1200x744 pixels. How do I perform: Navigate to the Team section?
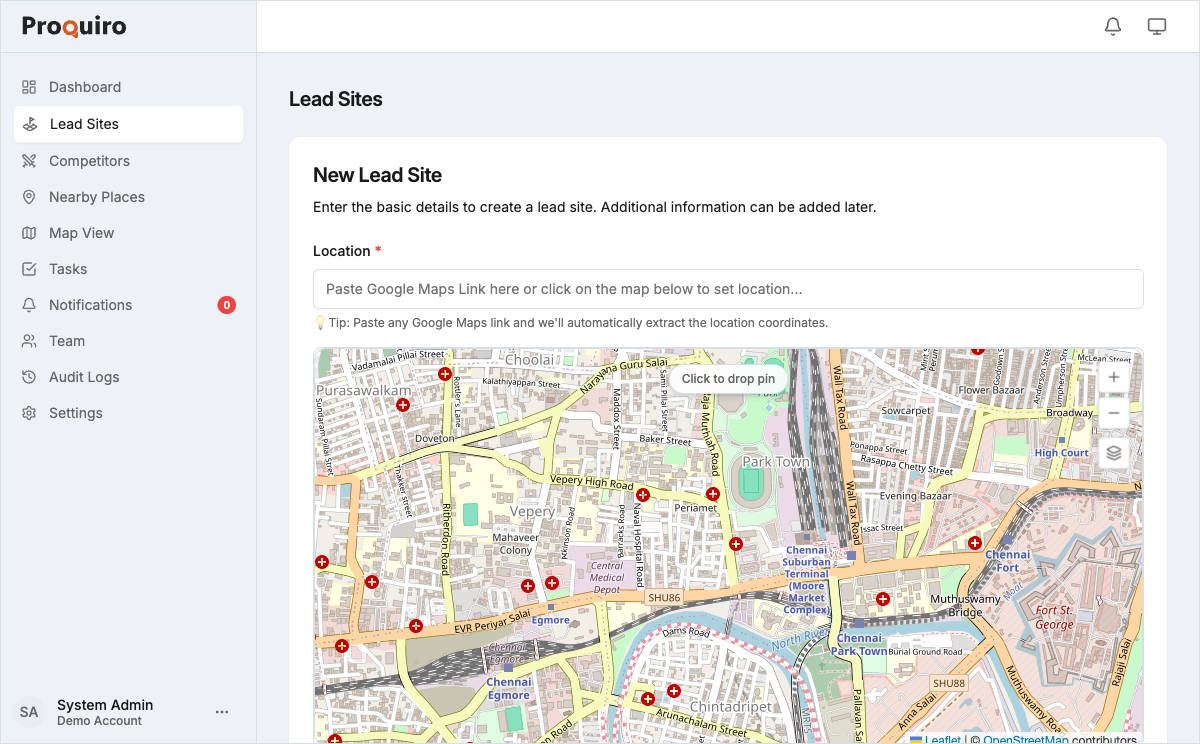pyautogui.click(x=67, y=341)
